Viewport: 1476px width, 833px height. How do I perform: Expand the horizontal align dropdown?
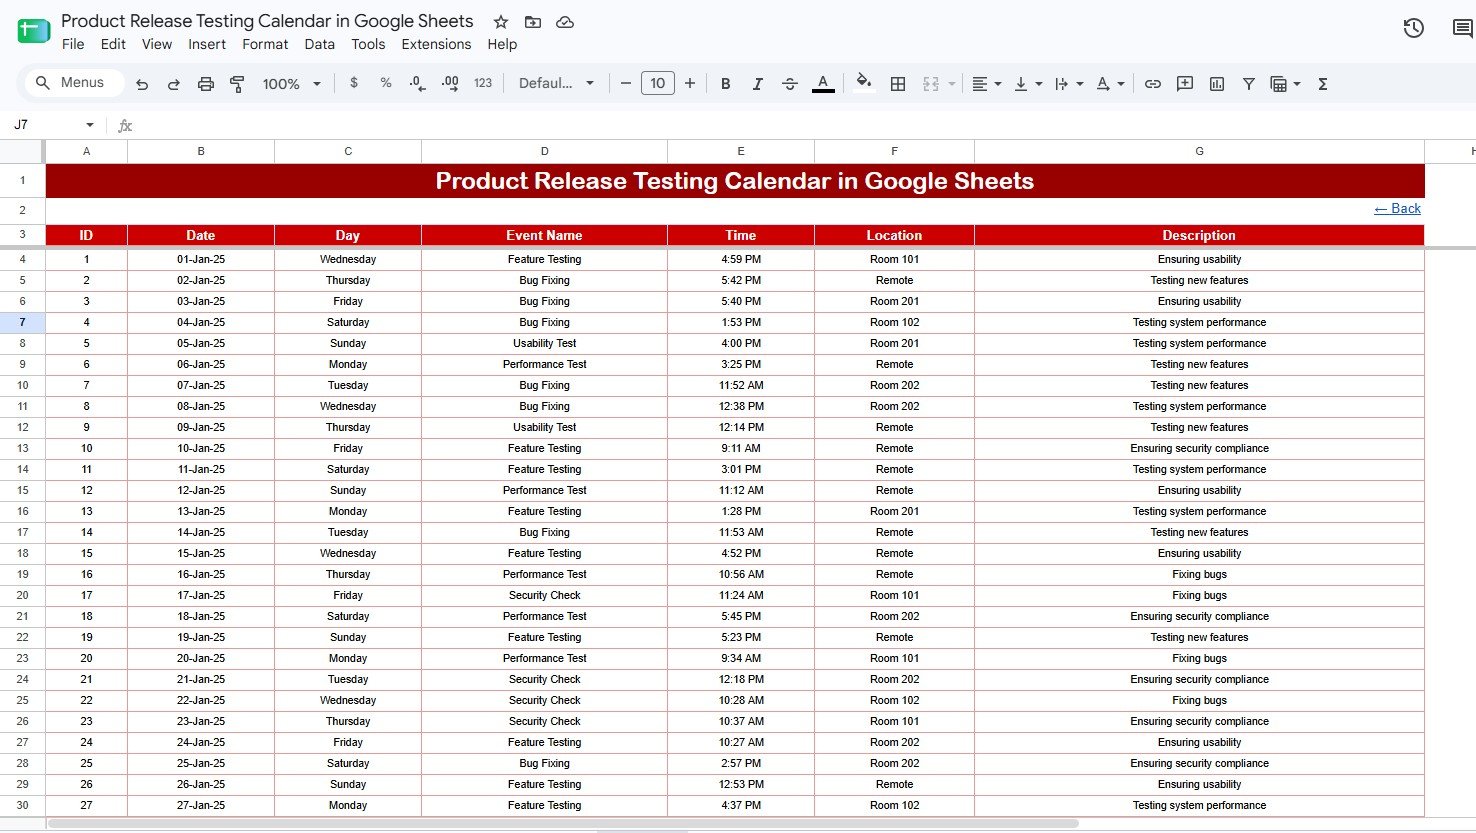[987, 84]
